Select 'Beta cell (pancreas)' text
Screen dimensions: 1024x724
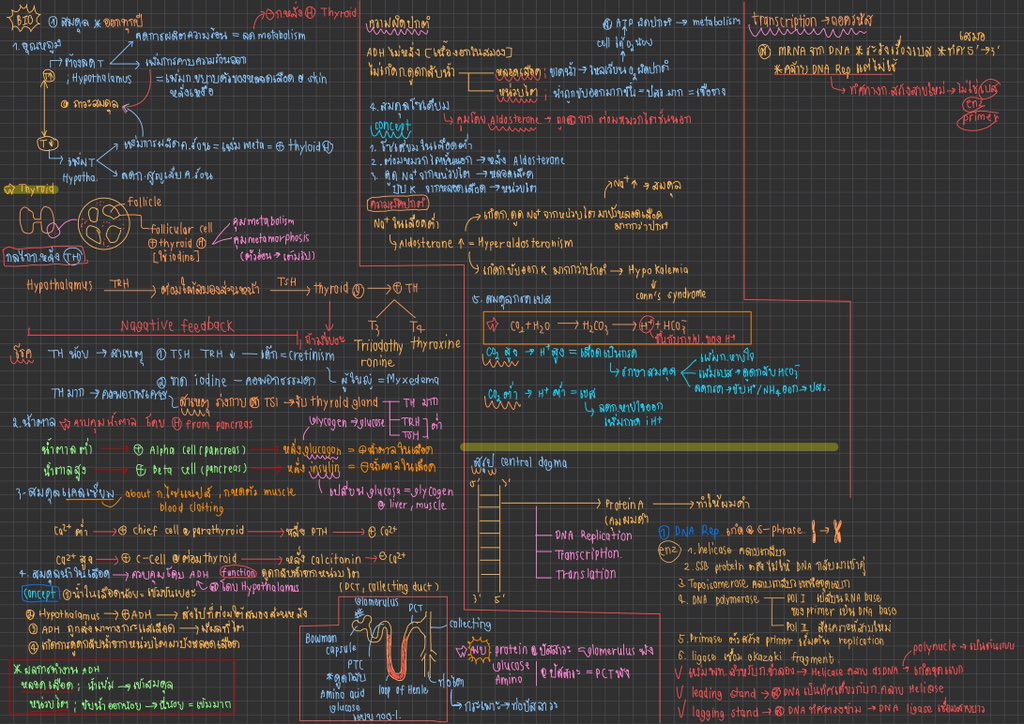point(200,469)
